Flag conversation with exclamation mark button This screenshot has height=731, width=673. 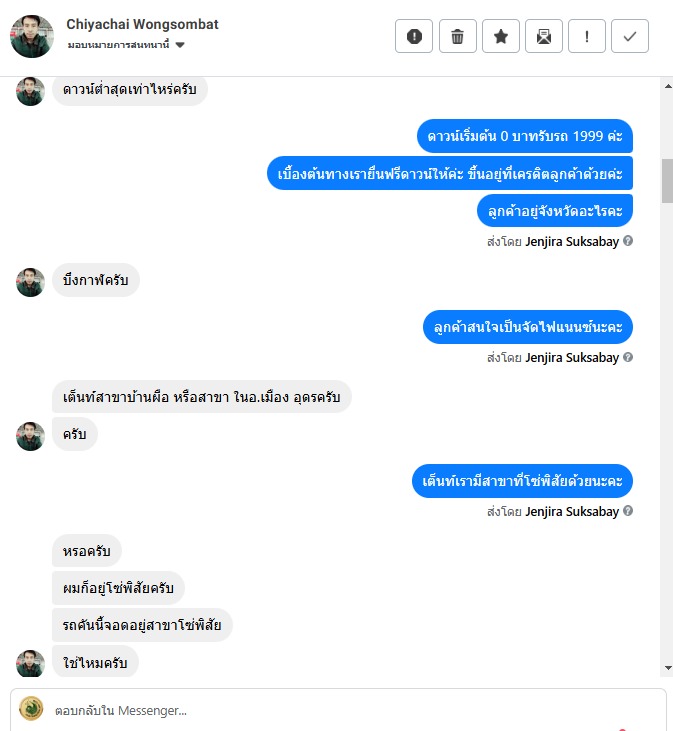click(587, 36)
